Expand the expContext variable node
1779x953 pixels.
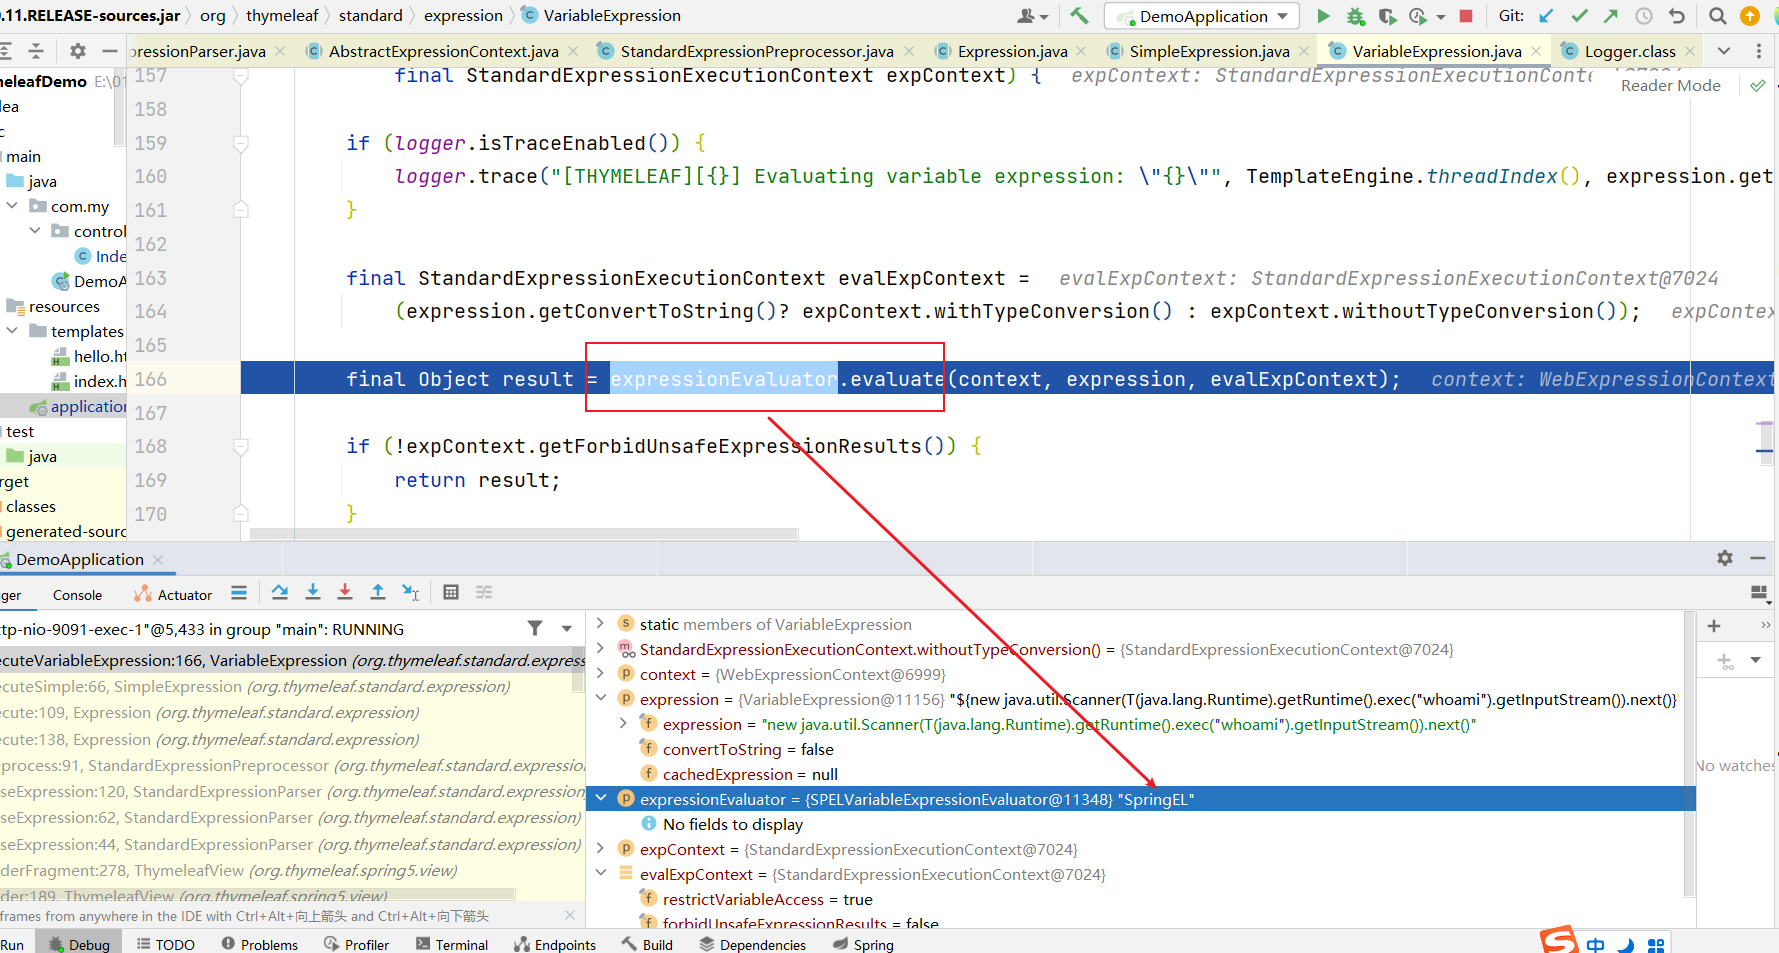(601, 849)
